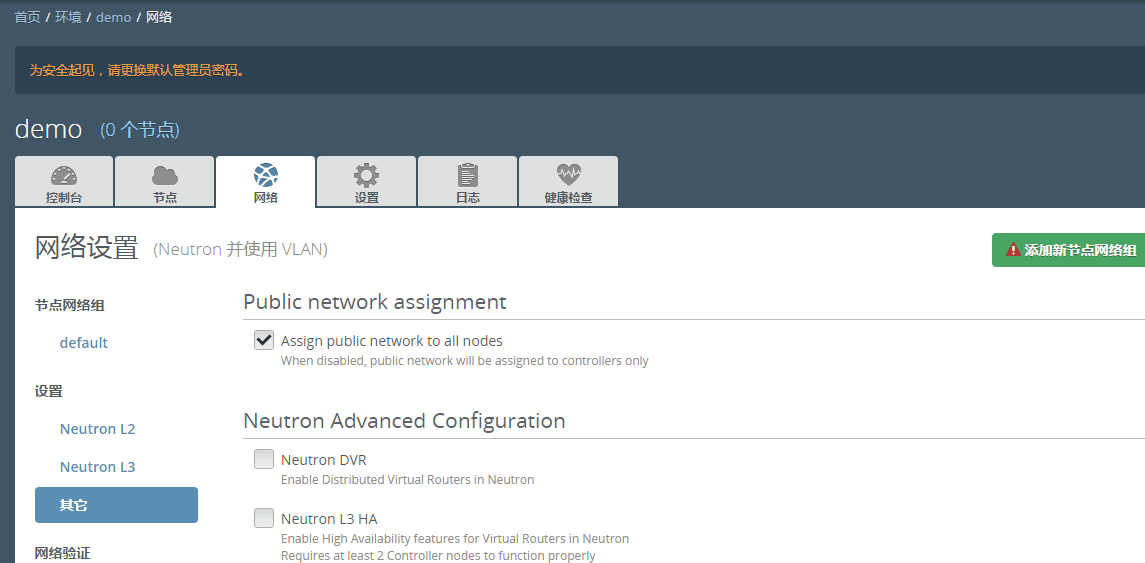
Task: Click the clipboard icon on 日志 tab
Action: click(467, 175)
